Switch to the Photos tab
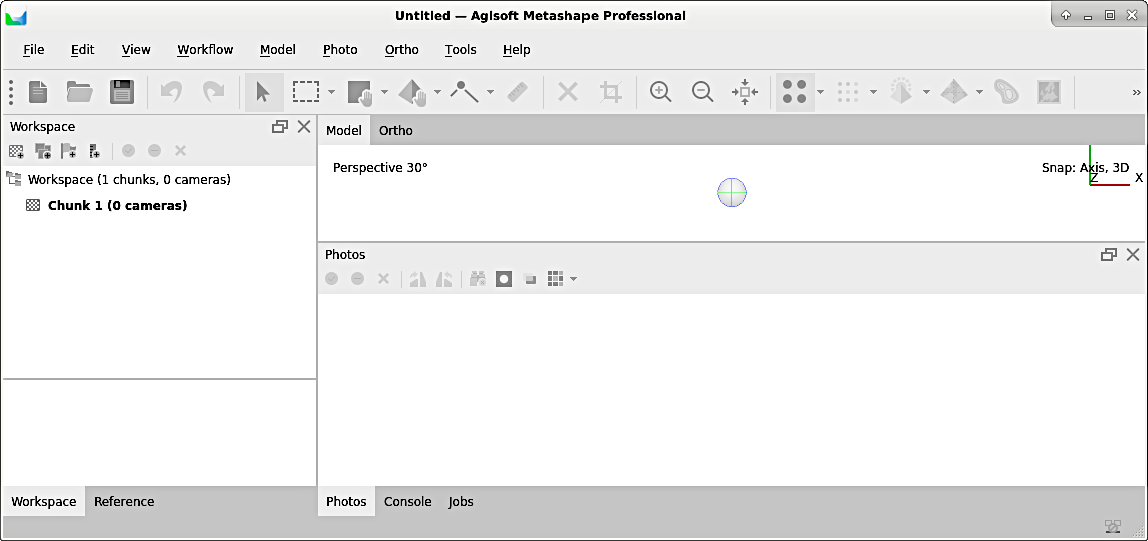Image resolution: width=1148 pixels, height=541 pixels. click(346, 501)
